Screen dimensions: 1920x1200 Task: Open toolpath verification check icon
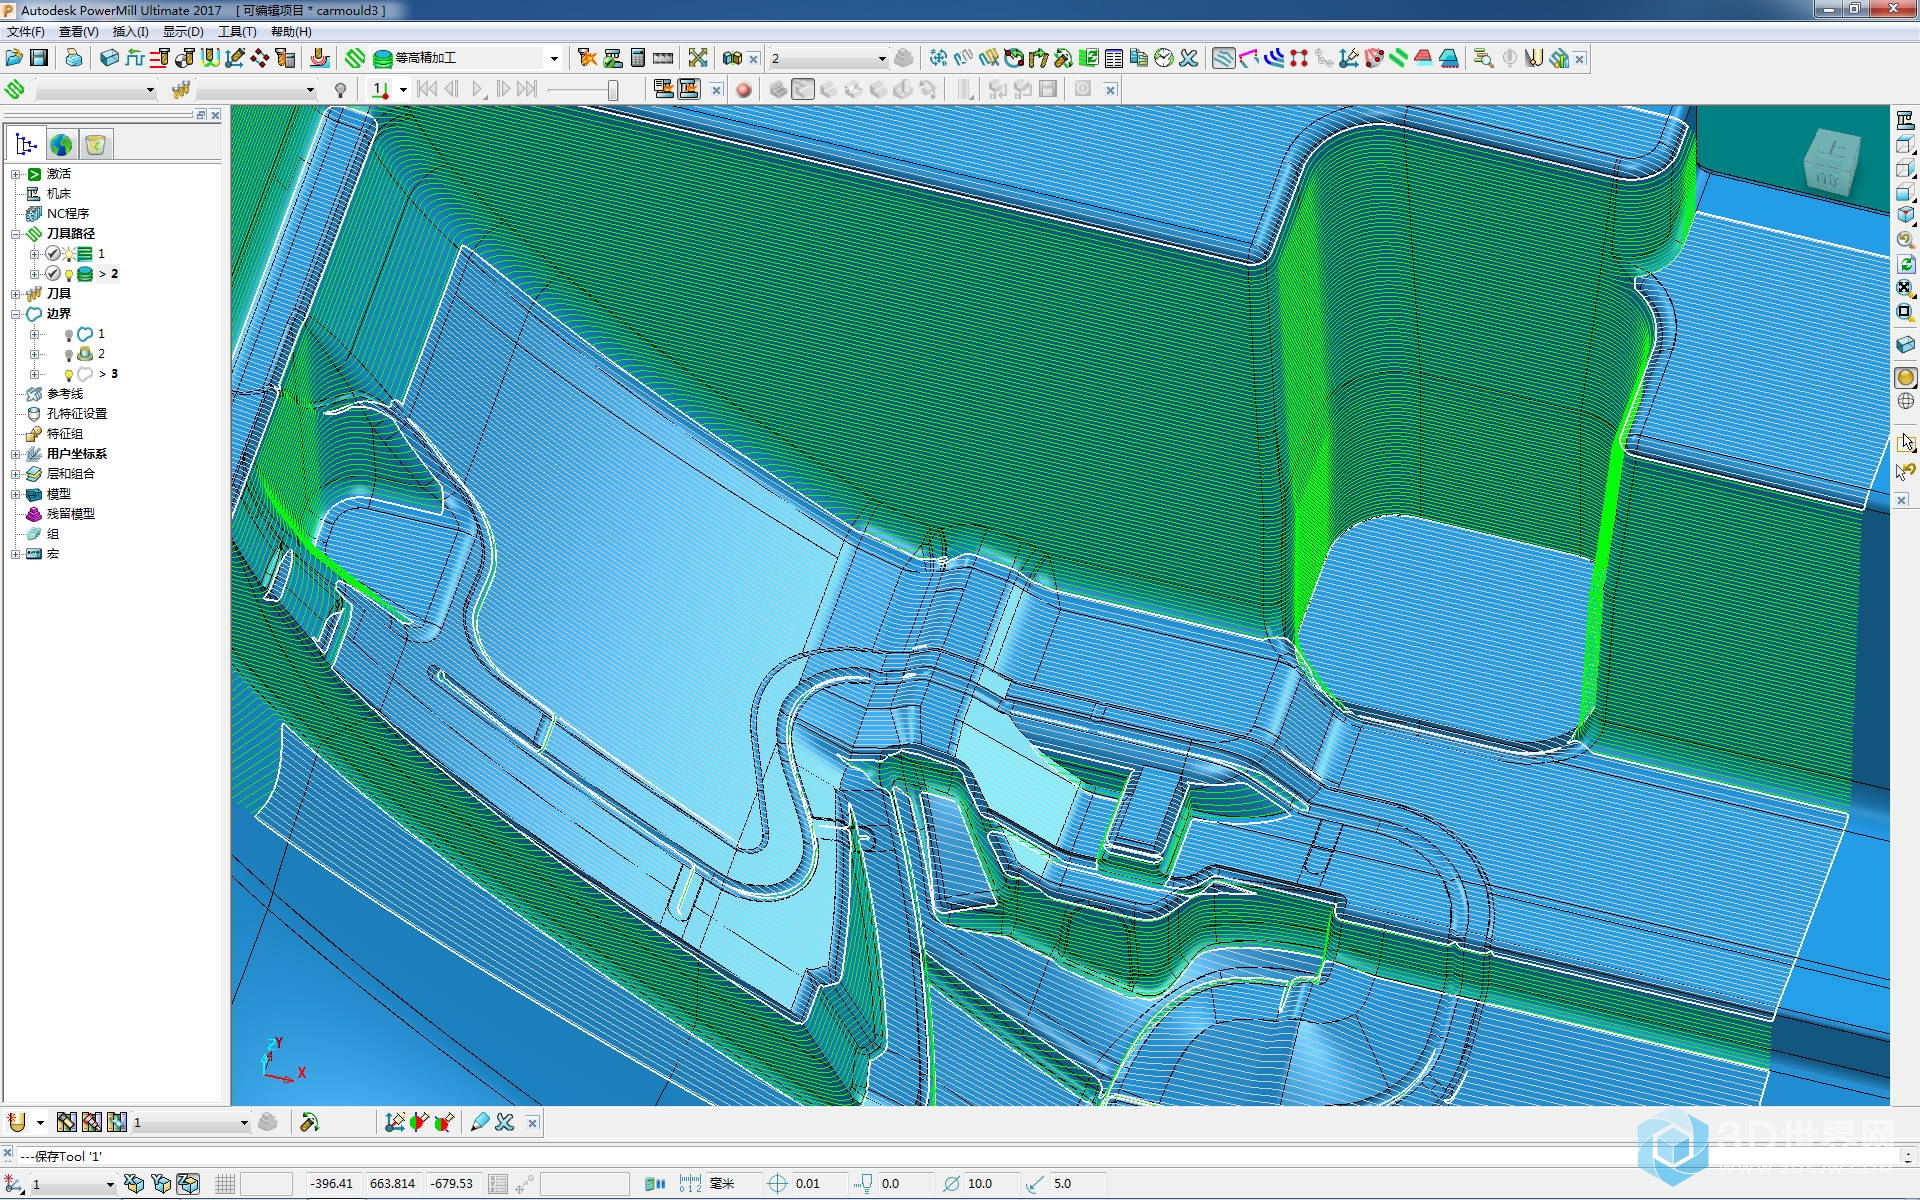pos(613,58)
